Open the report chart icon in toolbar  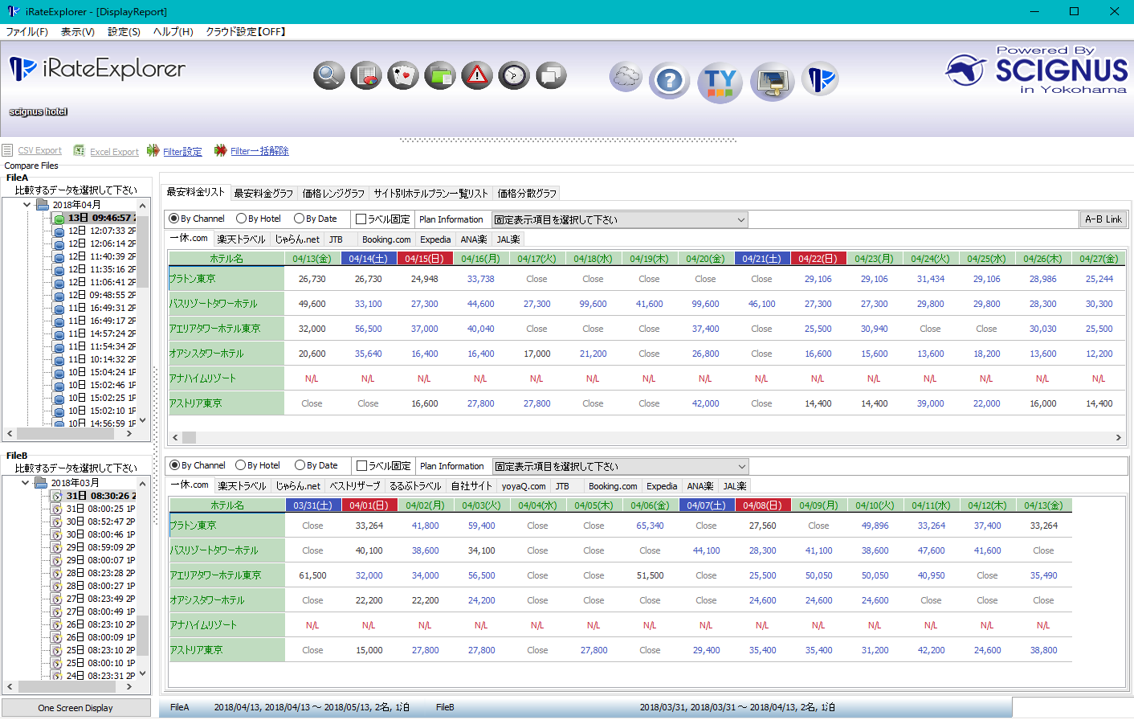point(366,75)
